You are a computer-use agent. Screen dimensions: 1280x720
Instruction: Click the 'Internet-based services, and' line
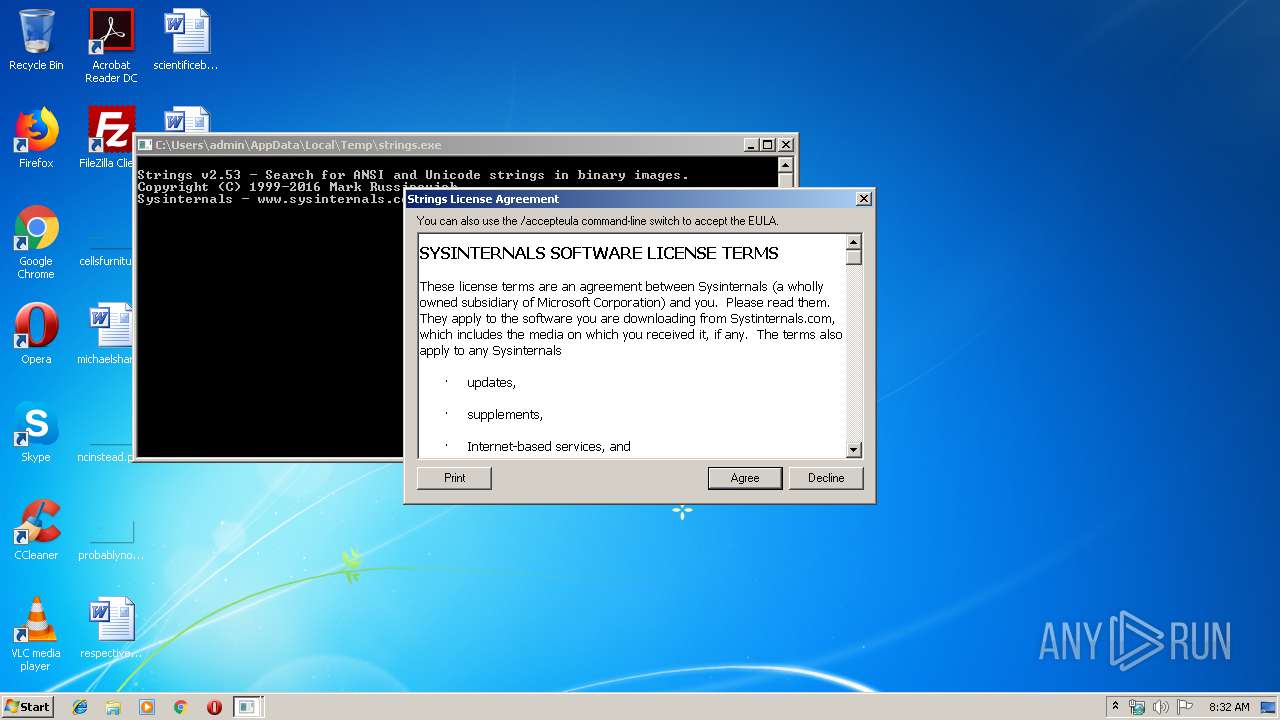coord(549,447)
